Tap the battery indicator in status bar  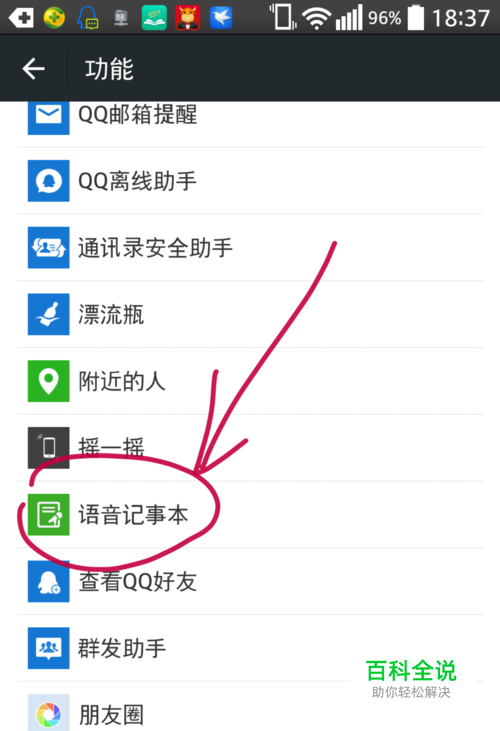coord(416,18)
